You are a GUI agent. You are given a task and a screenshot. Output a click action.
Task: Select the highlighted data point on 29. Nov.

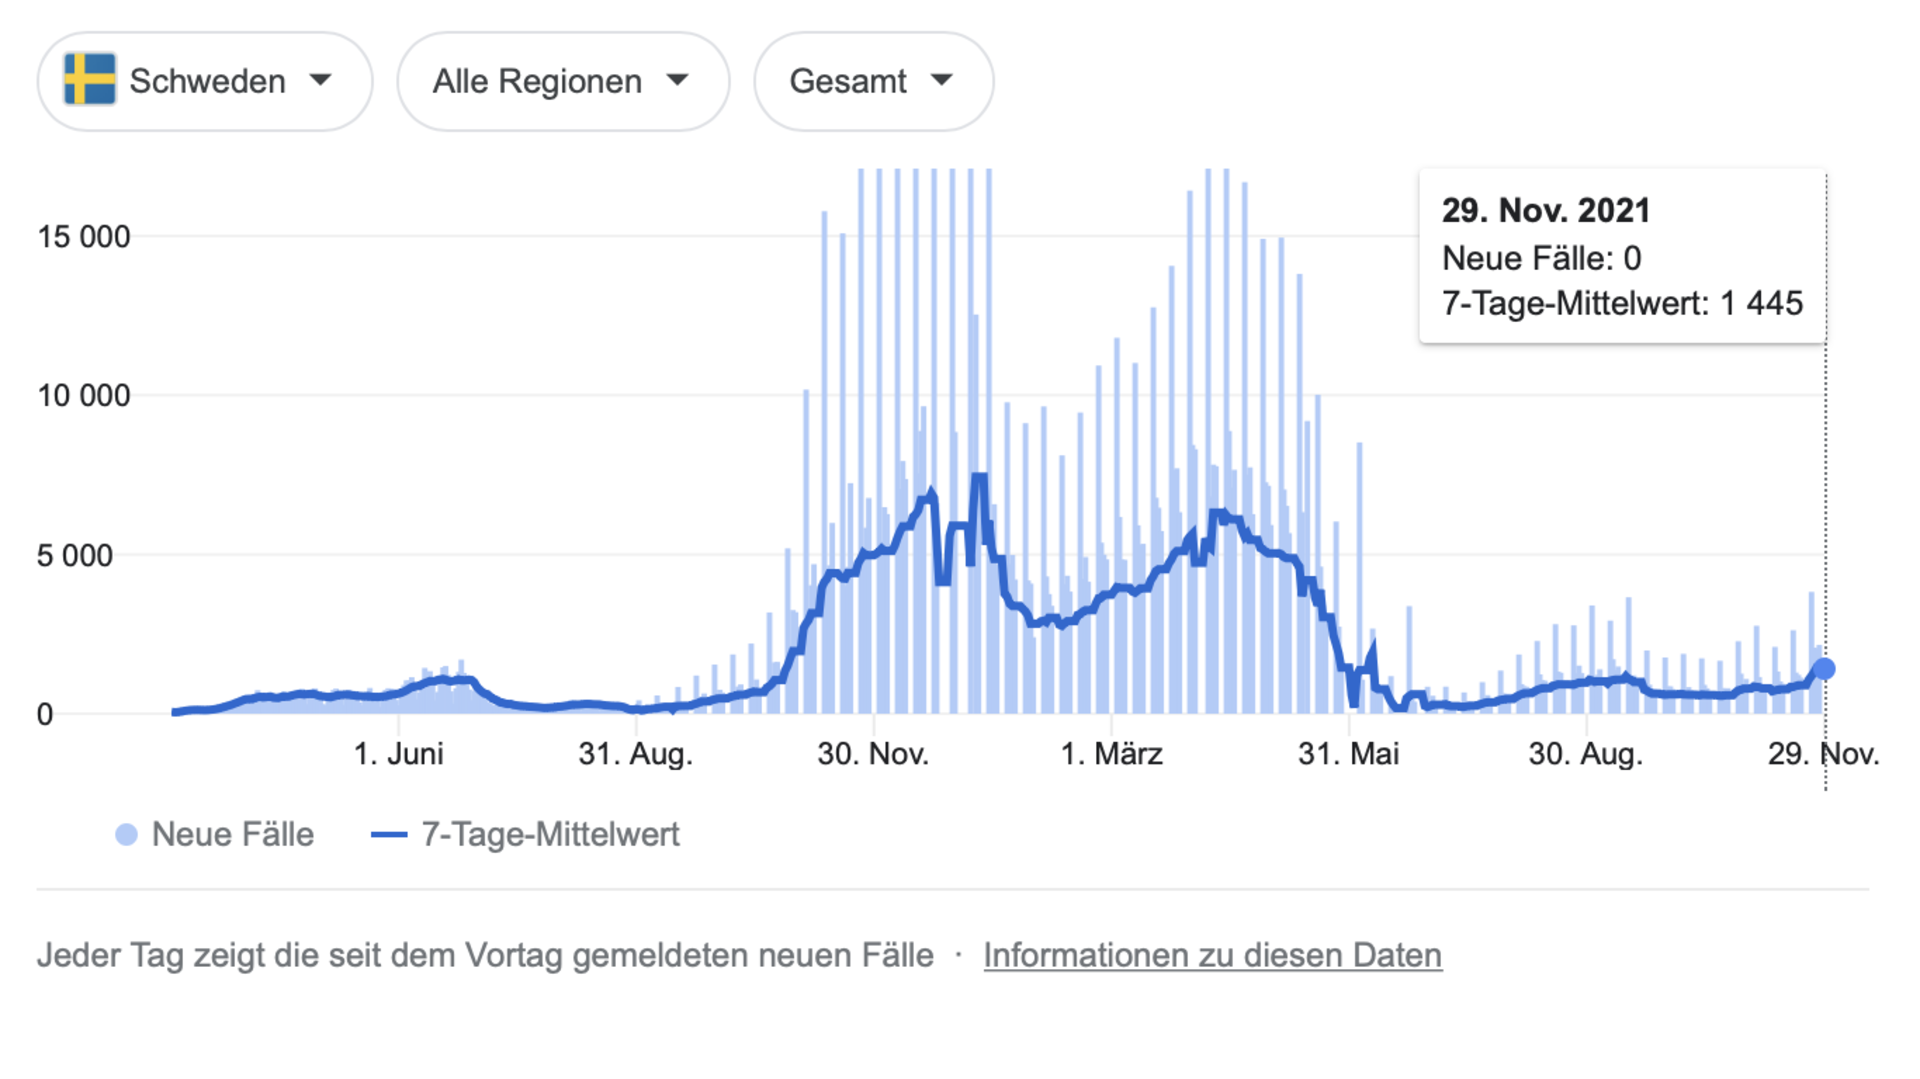(x=1825, y=668)
